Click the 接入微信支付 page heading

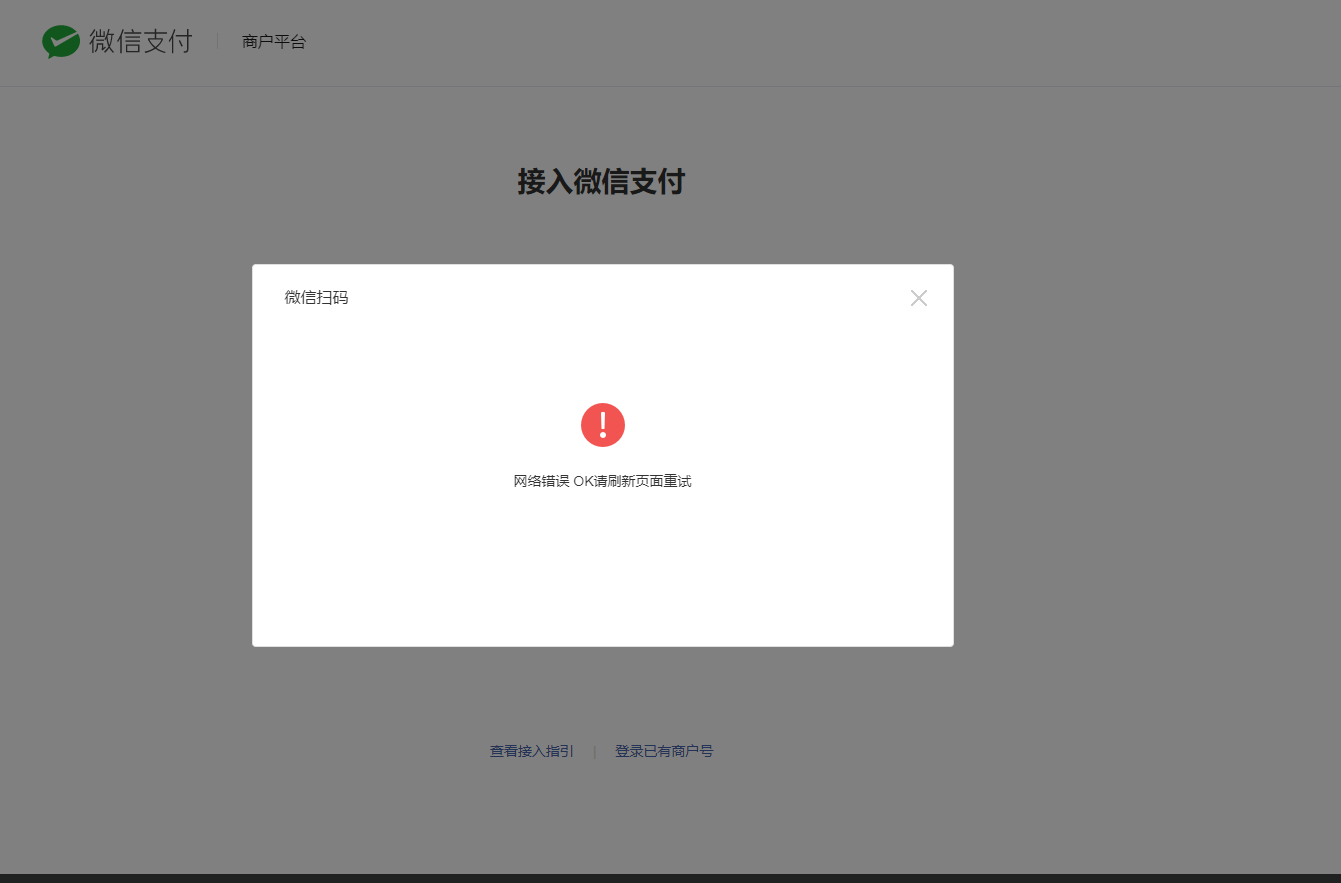(x=601, y=182)
